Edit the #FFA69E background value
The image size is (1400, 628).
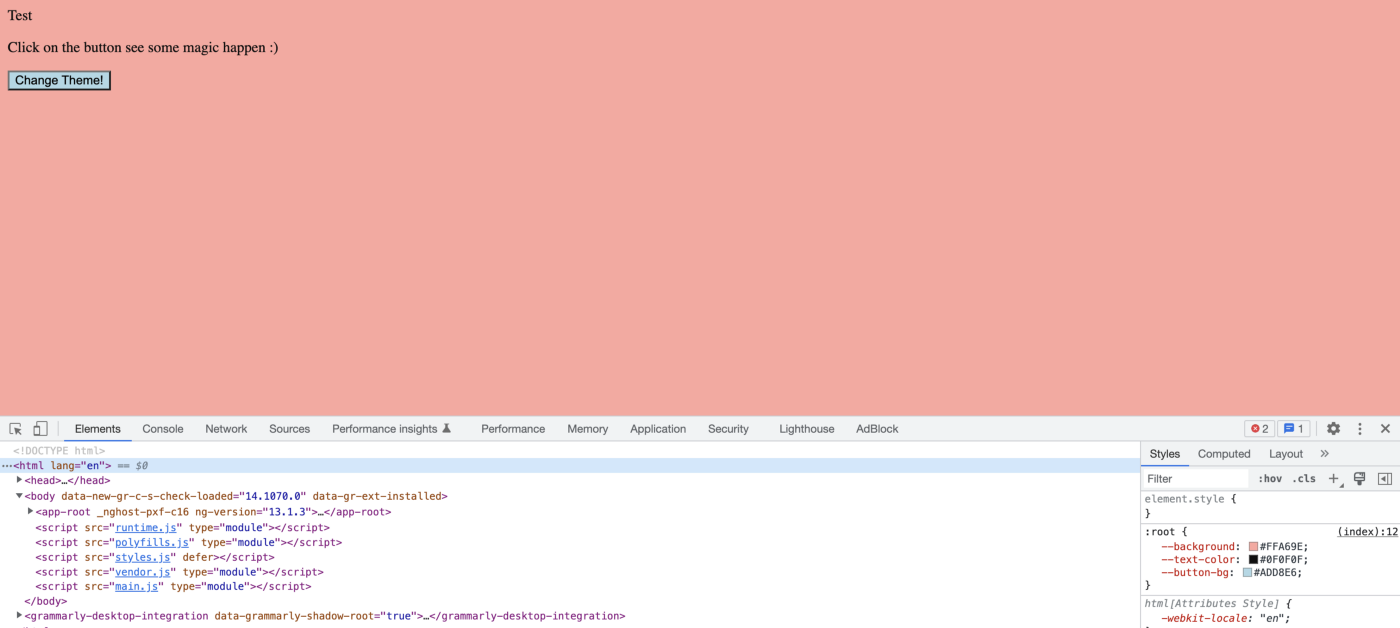pos(1282,547)
